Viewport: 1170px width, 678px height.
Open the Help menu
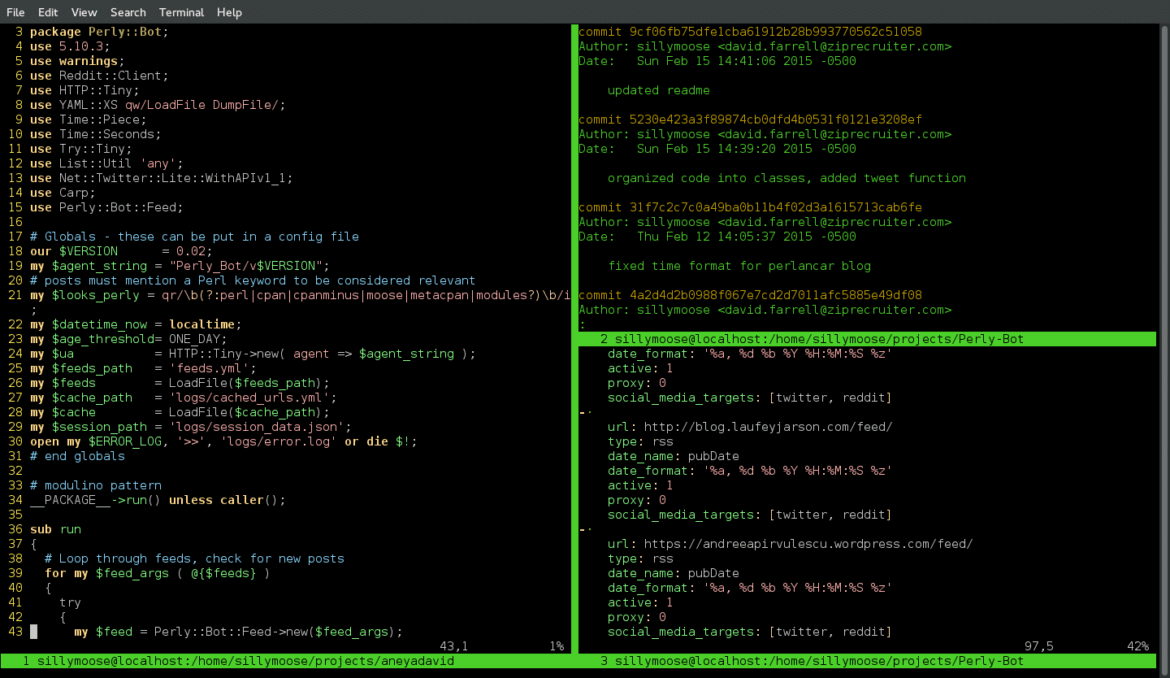pyautogui.click(x=229, y=12)
